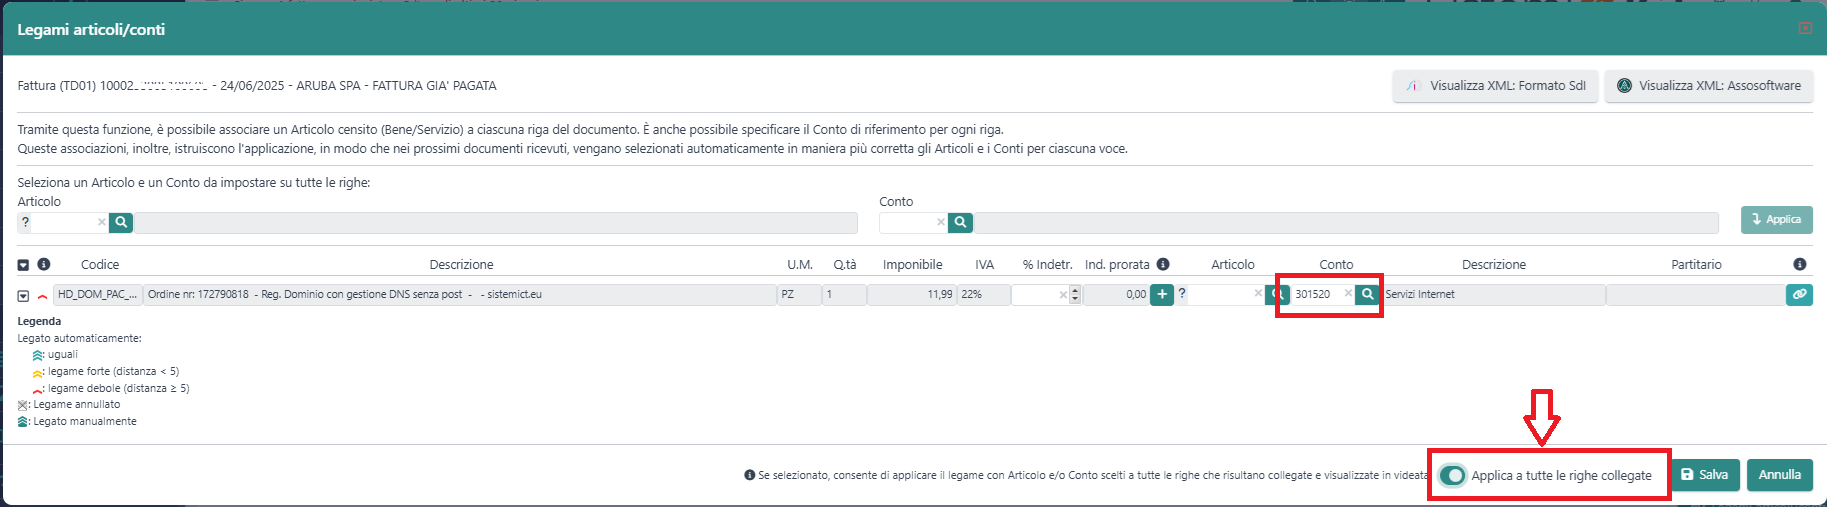
Task: Click the Visualizza XML: Assosoftware button
Action: 1709,86
